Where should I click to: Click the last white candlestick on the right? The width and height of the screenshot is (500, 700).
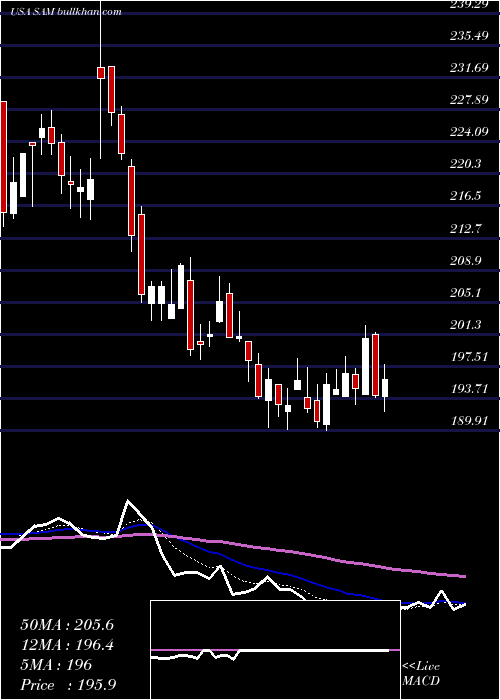pos(384,388)
